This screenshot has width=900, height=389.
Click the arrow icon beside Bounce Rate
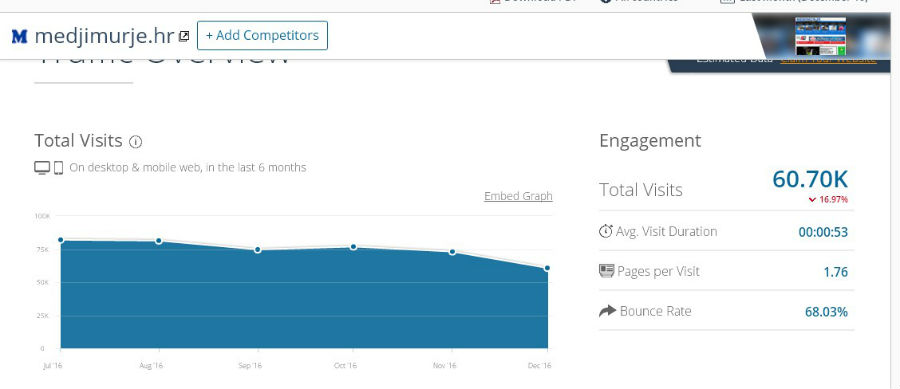607,311
